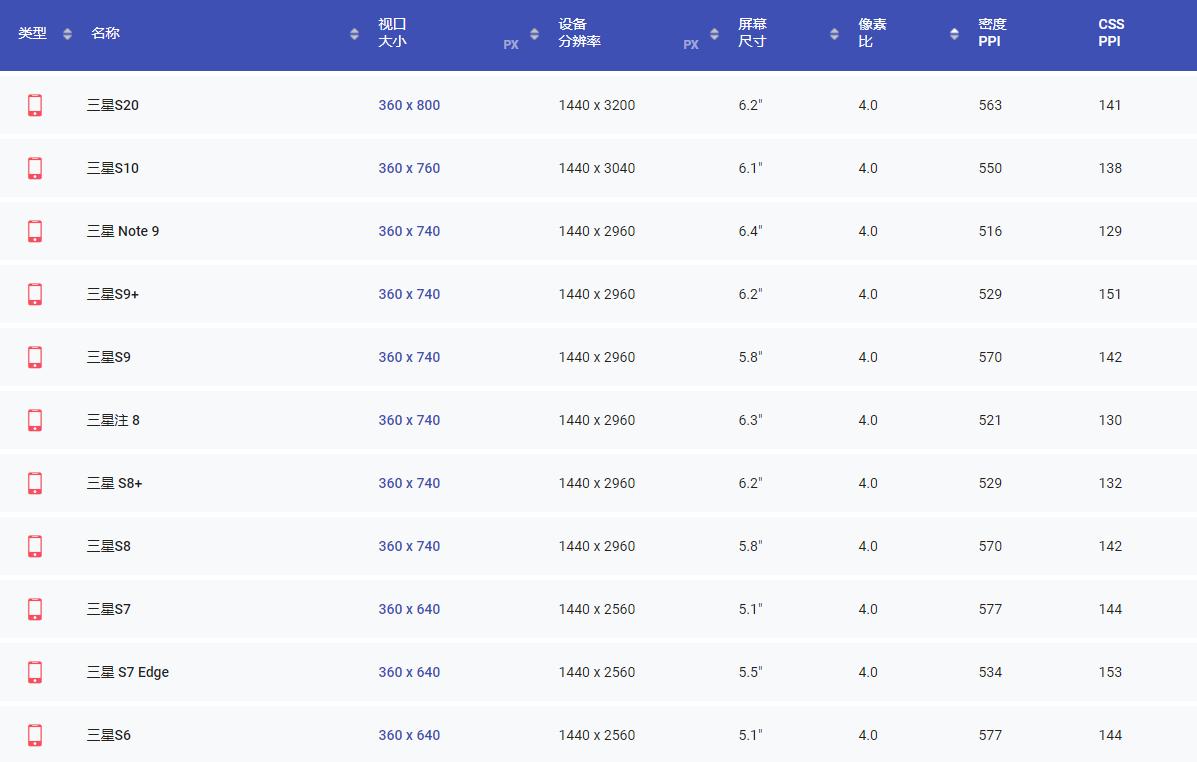Screen dimensions: 1197x762
Task: Click the phone icon on the 三星S7 row
Action: click(x=35, y=609)
